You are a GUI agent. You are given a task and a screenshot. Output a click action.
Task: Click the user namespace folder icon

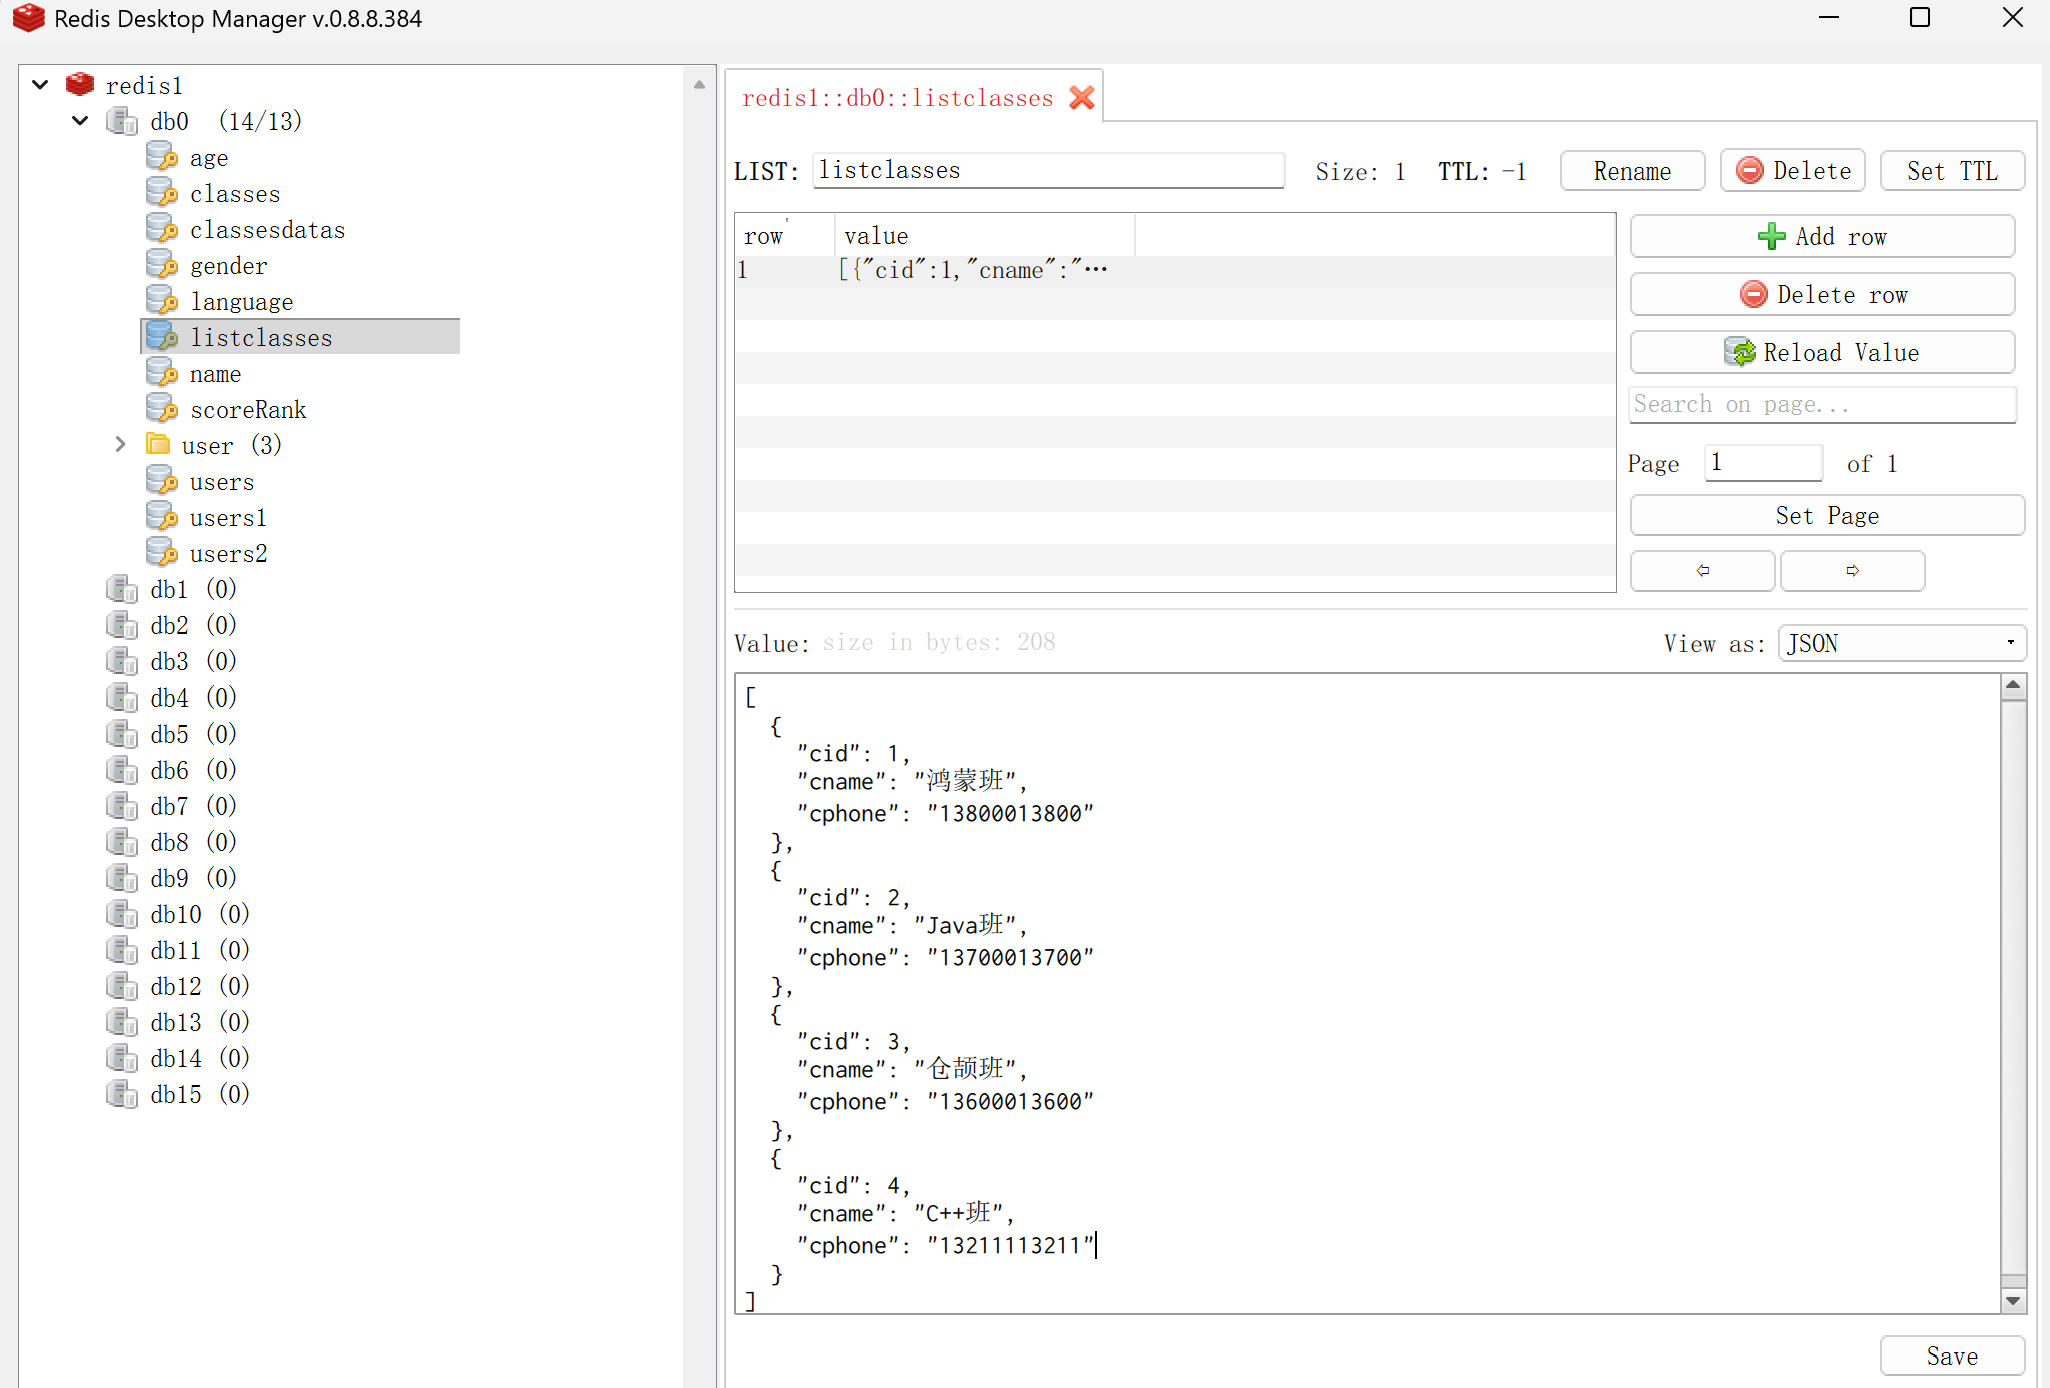[x=158, y=444]
